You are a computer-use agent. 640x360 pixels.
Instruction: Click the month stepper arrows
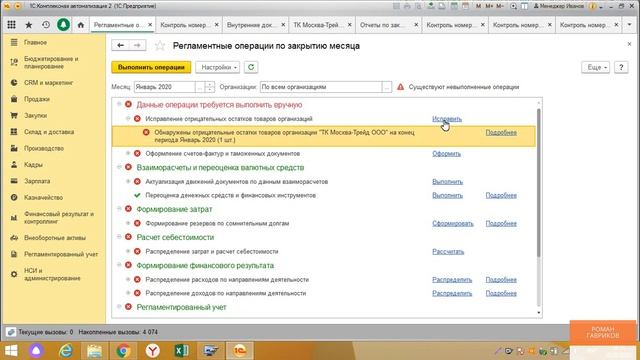tap(209, 87)
